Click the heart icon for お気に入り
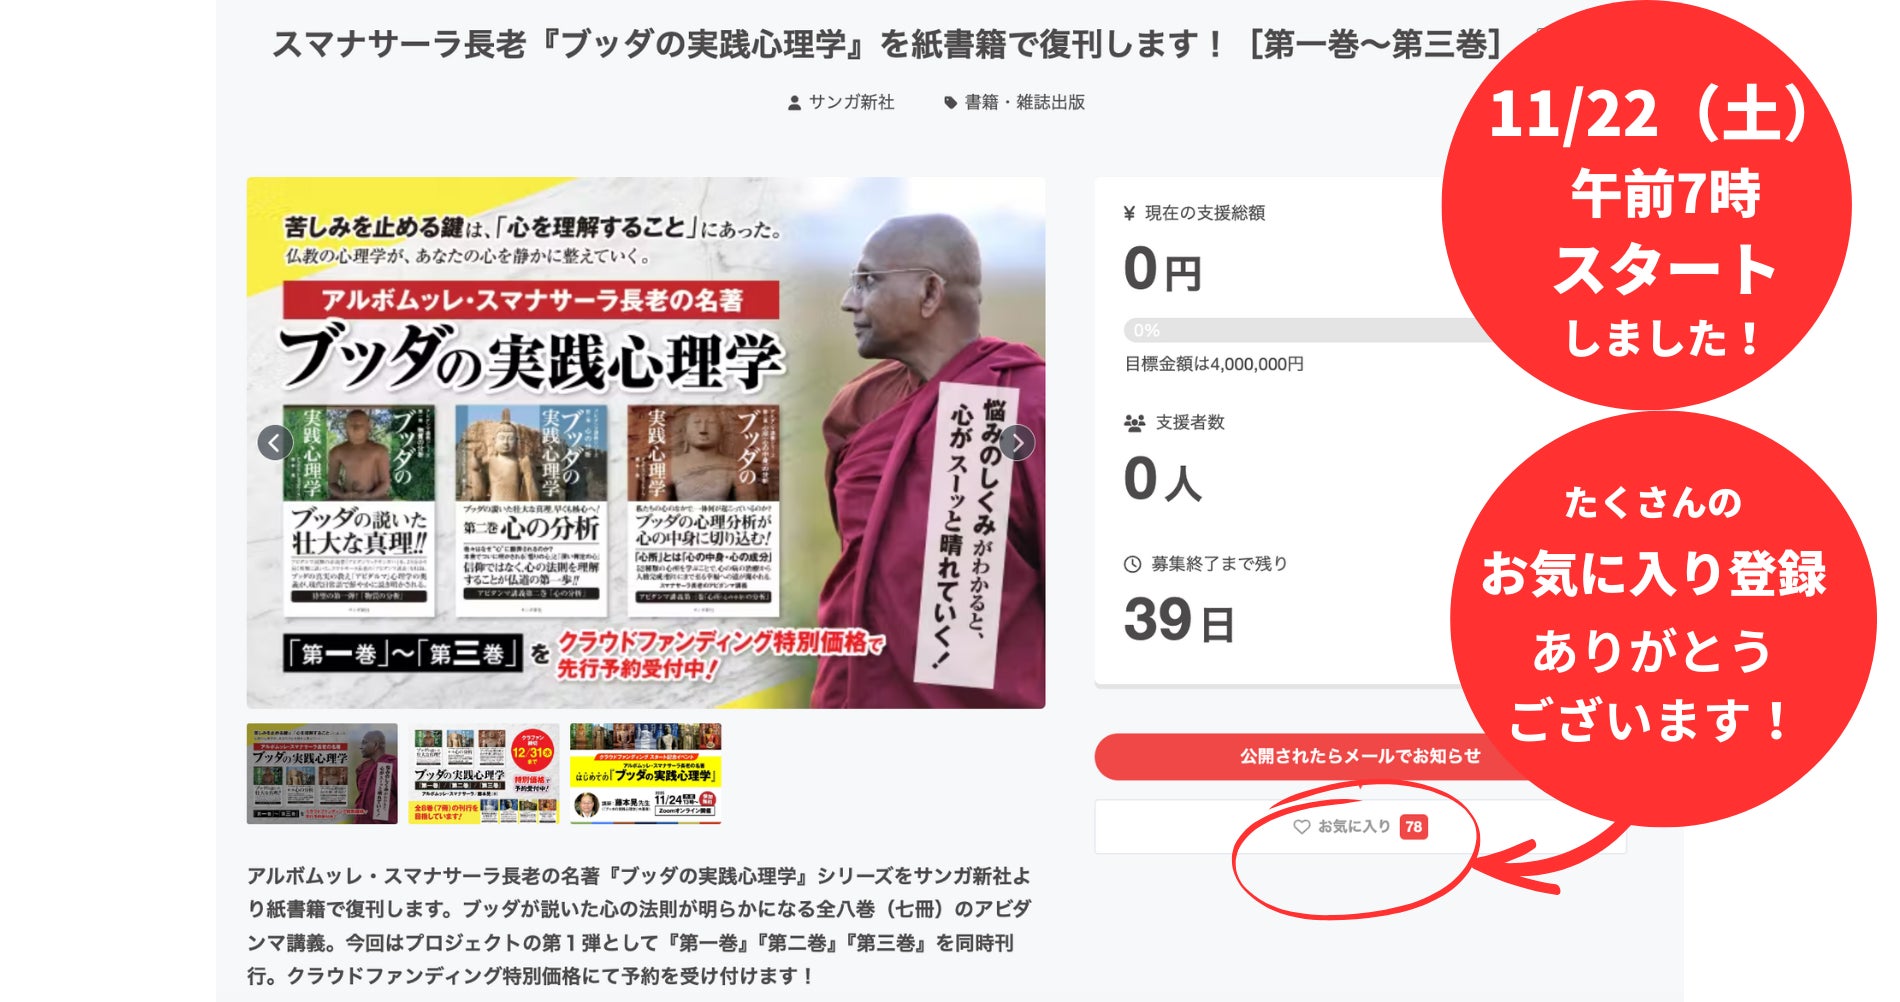 point(1301,827)
